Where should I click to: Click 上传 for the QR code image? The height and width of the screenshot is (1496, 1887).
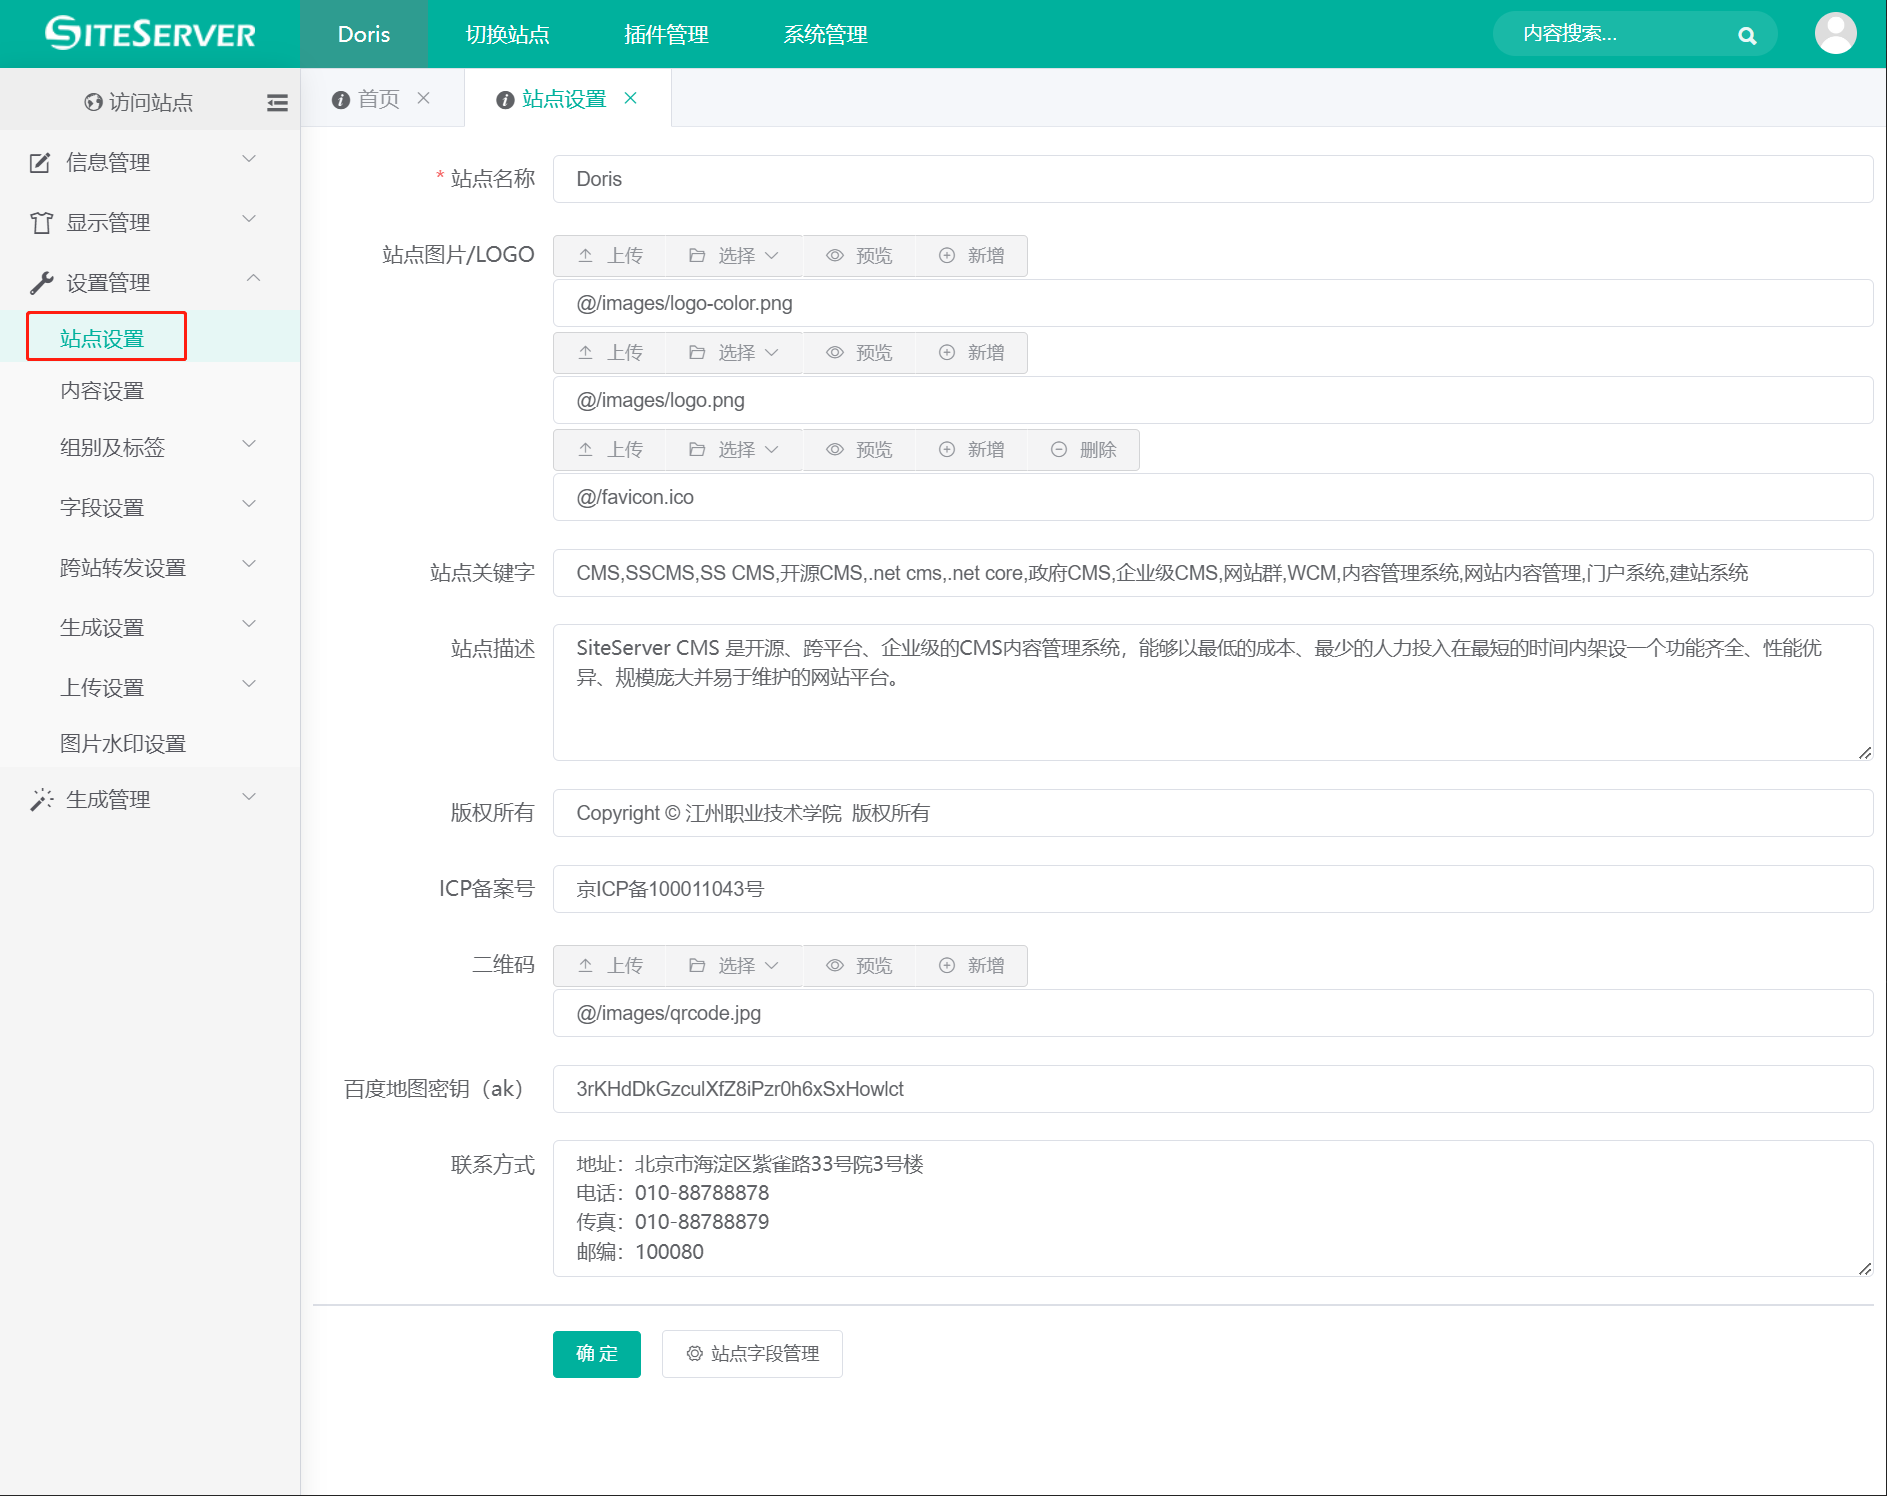pyautogui.click(x=610, y=966)
